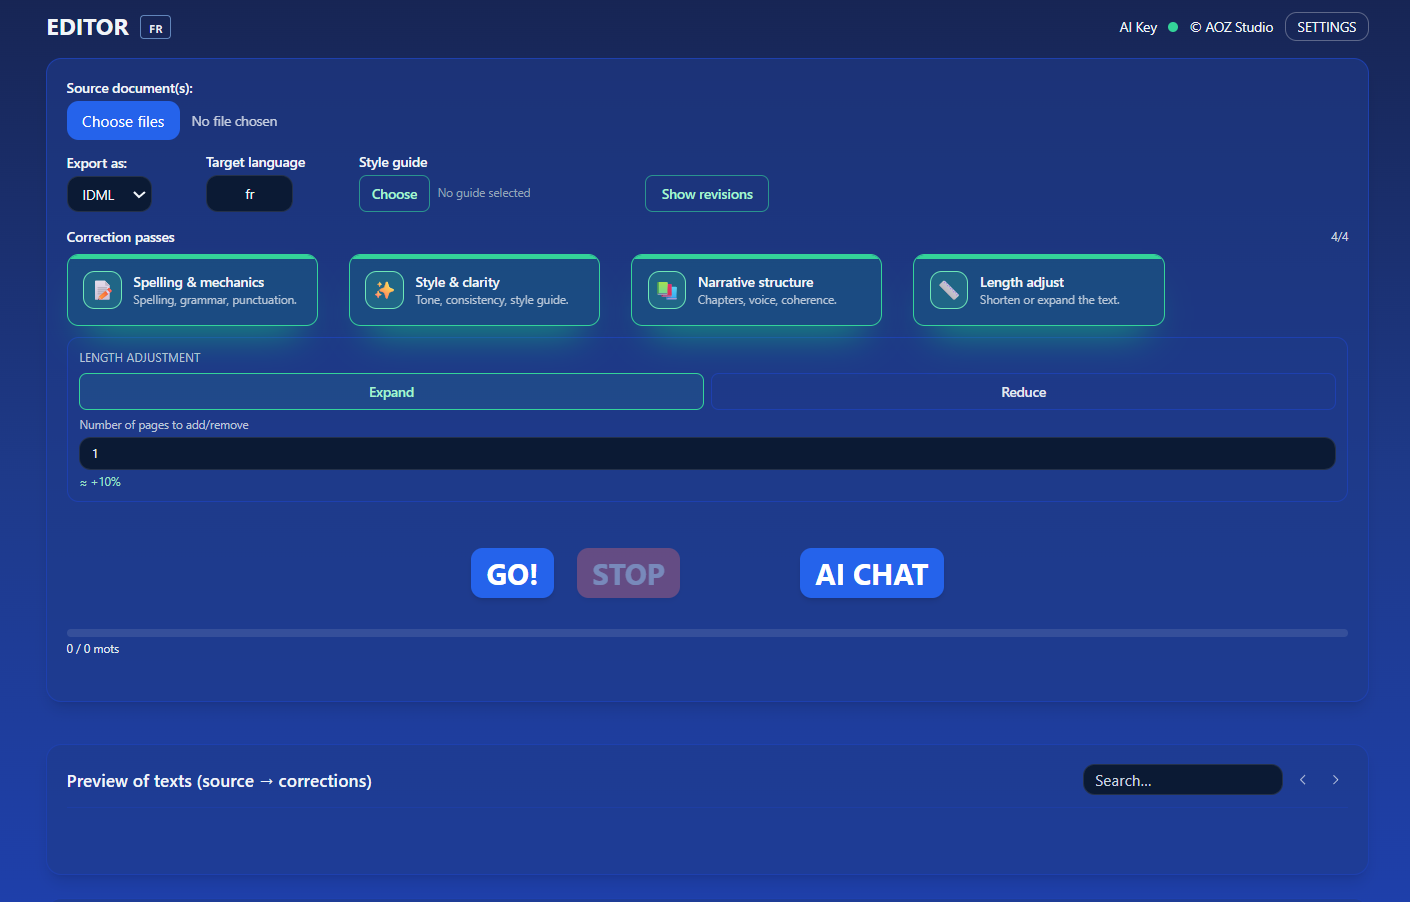Click the 'Correction passes' label
This screenshot has width=1410, height=902.
click(x=120, y=237)
